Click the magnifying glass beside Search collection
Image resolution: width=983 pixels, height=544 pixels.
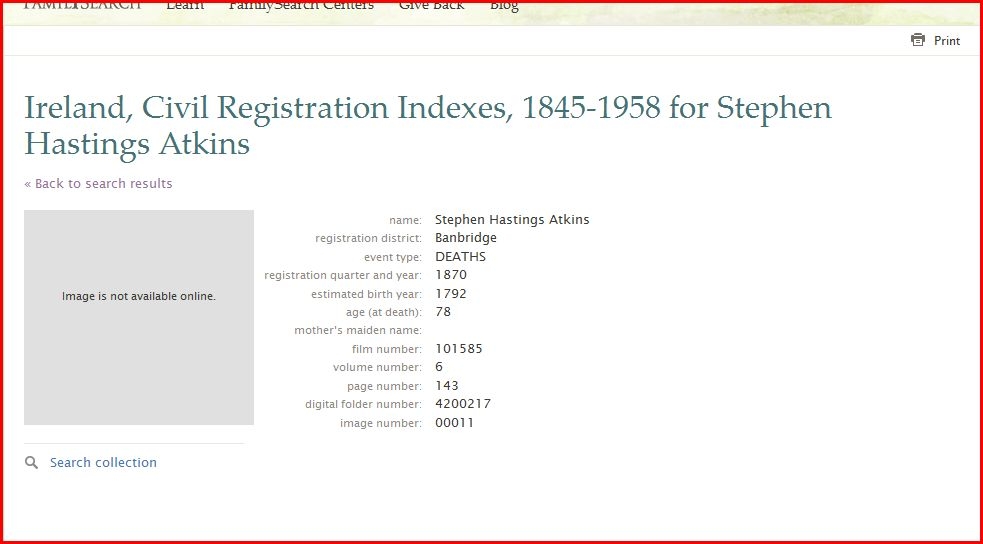coord(32,463)
